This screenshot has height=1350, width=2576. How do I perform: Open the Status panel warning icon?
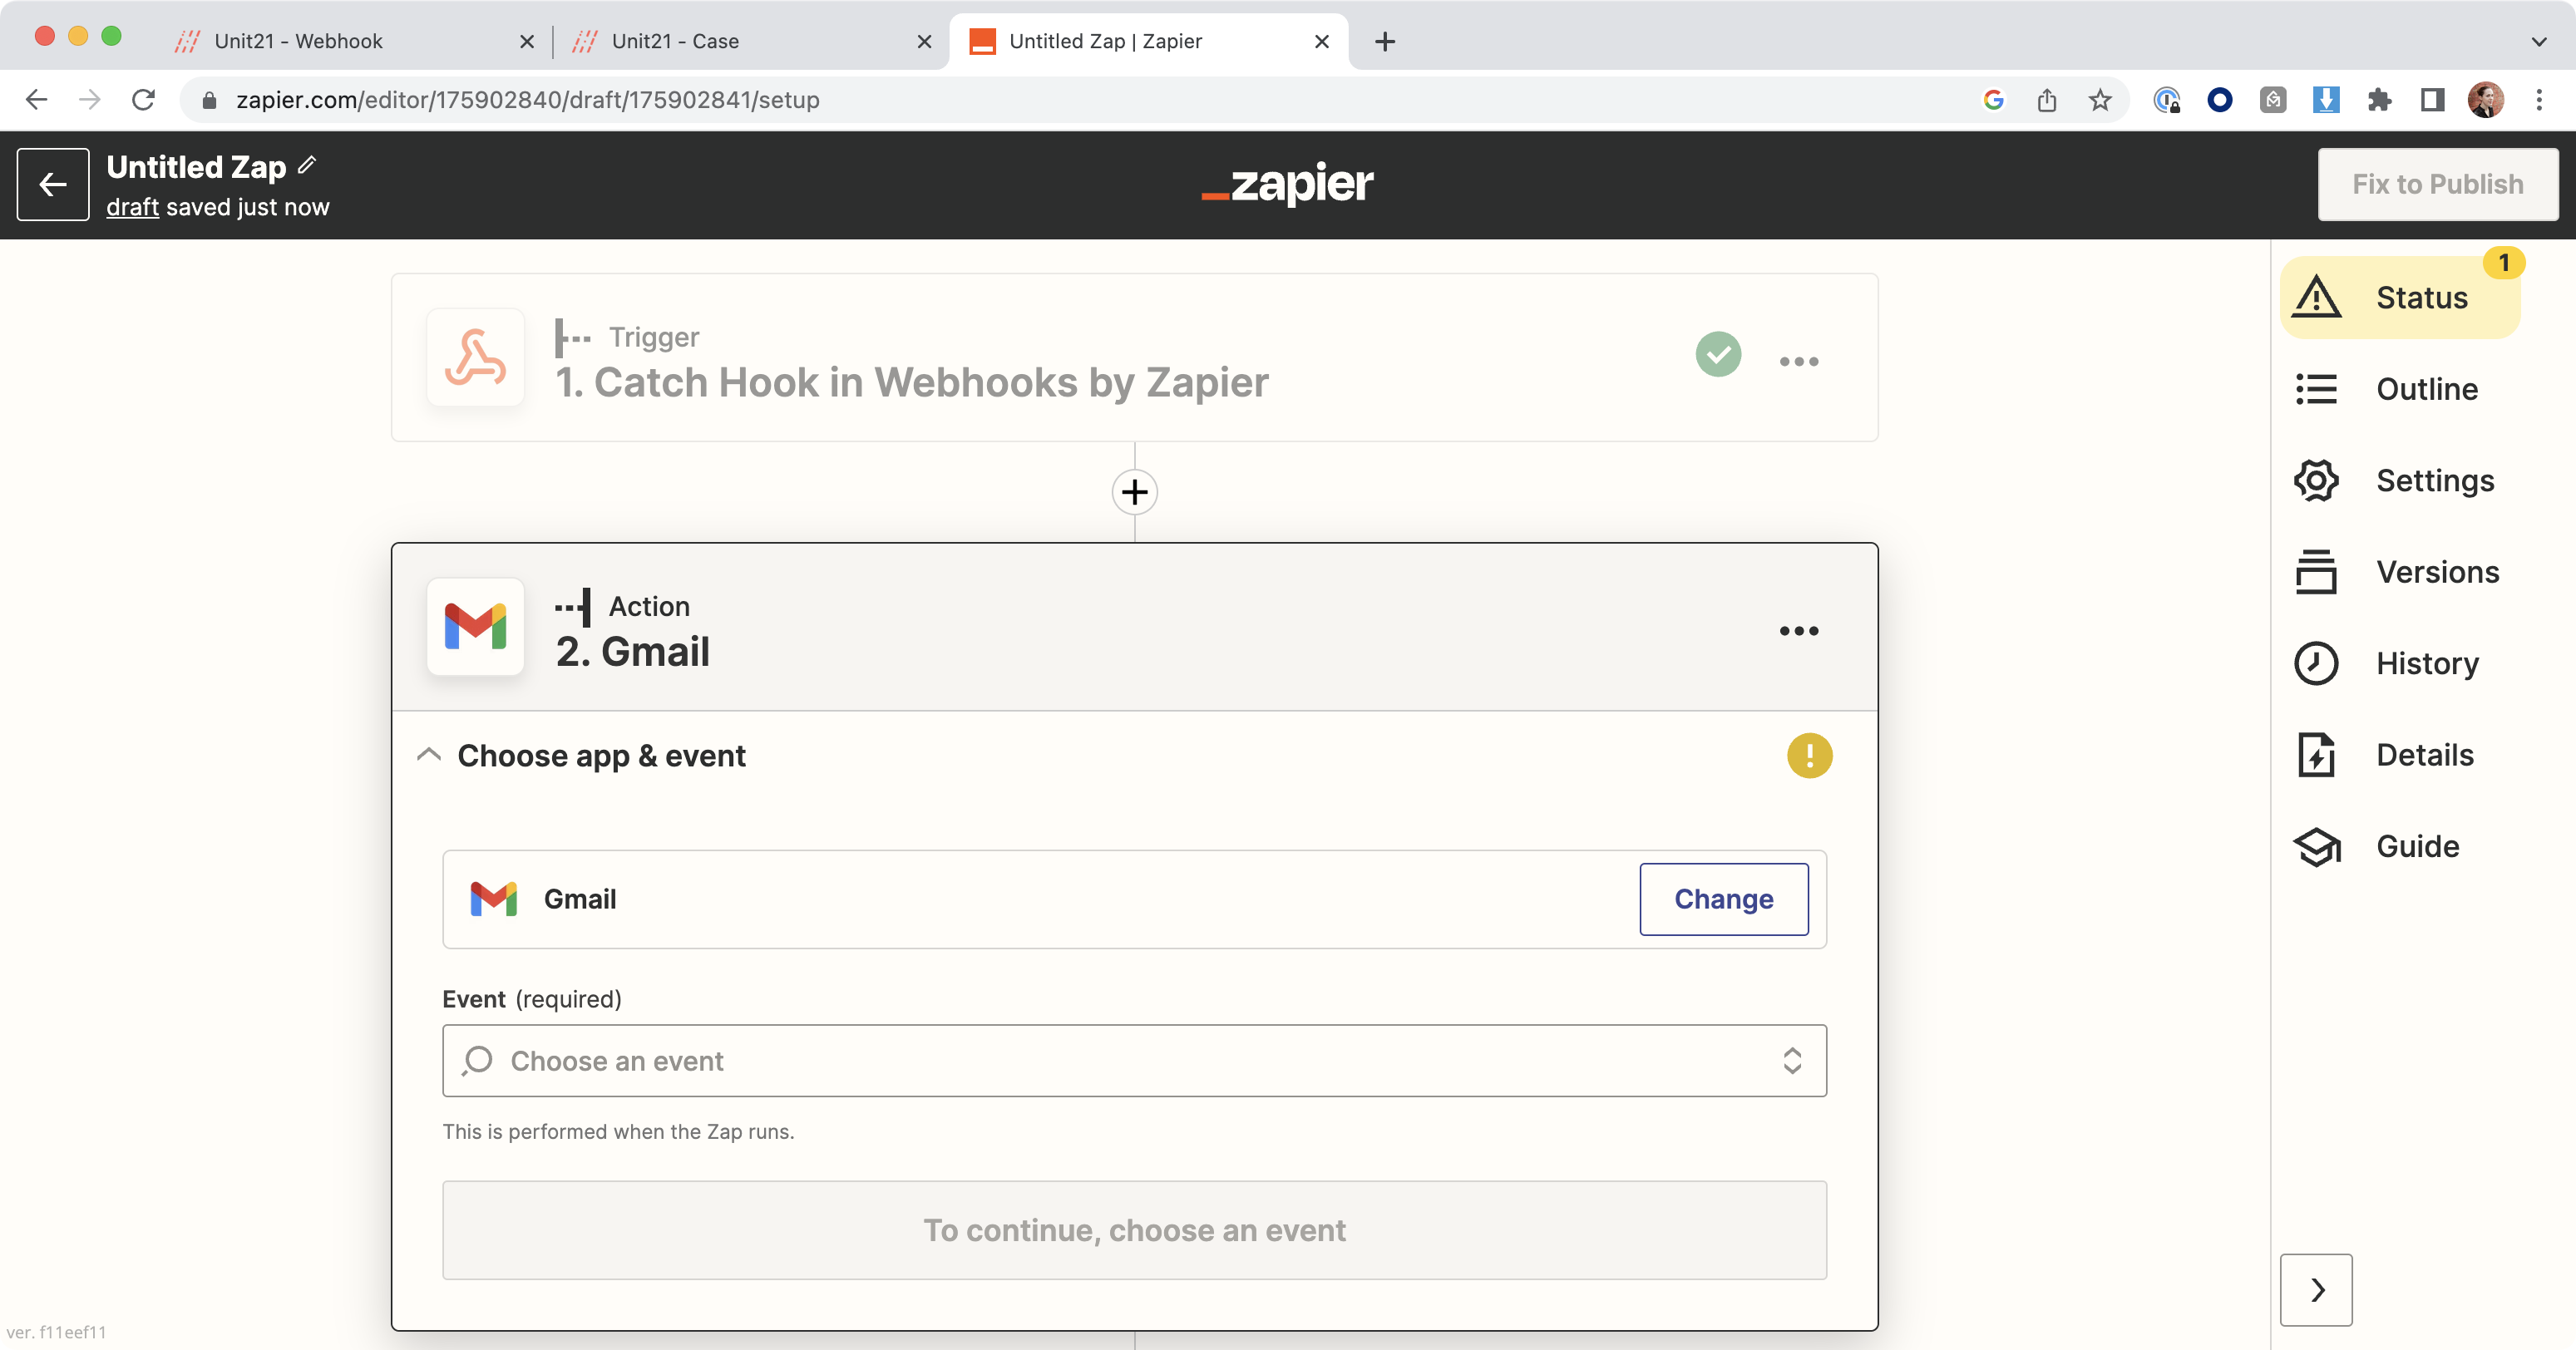click(2316, 297)
